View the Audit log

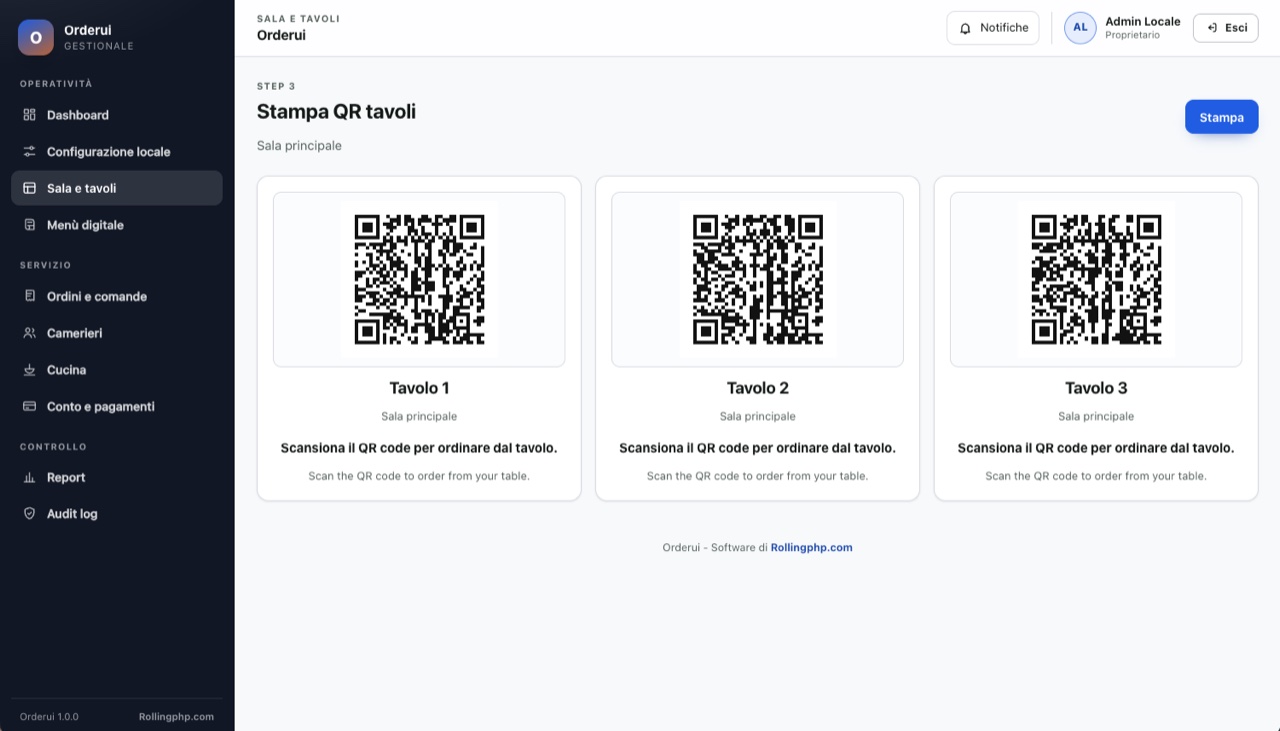117,514
